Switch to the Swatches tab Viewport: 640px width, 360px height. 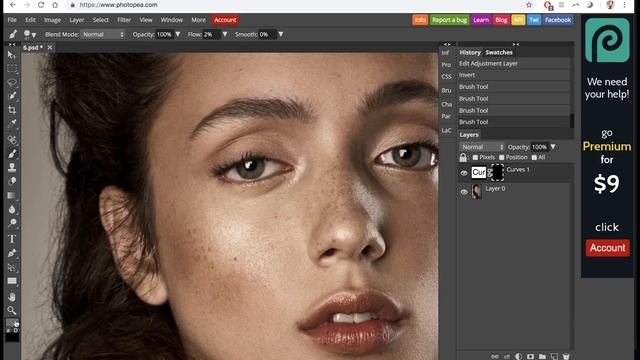tap(499, 53)
